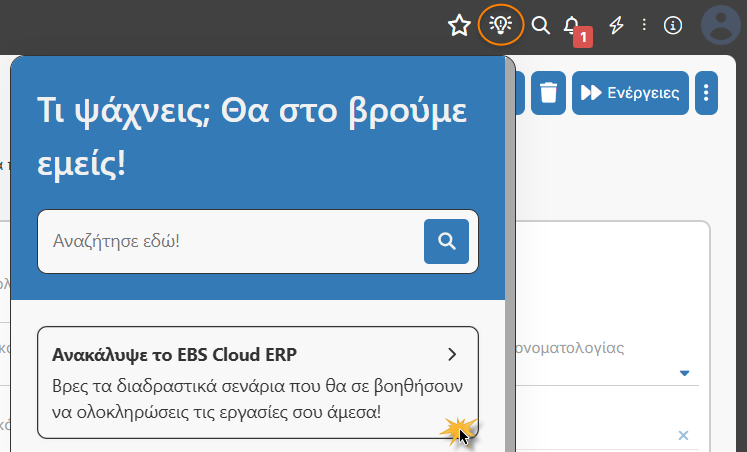Screen dimensions: 747x452
Task: Click the lightning bolt quick actions icon
Action: click(616, 25)
